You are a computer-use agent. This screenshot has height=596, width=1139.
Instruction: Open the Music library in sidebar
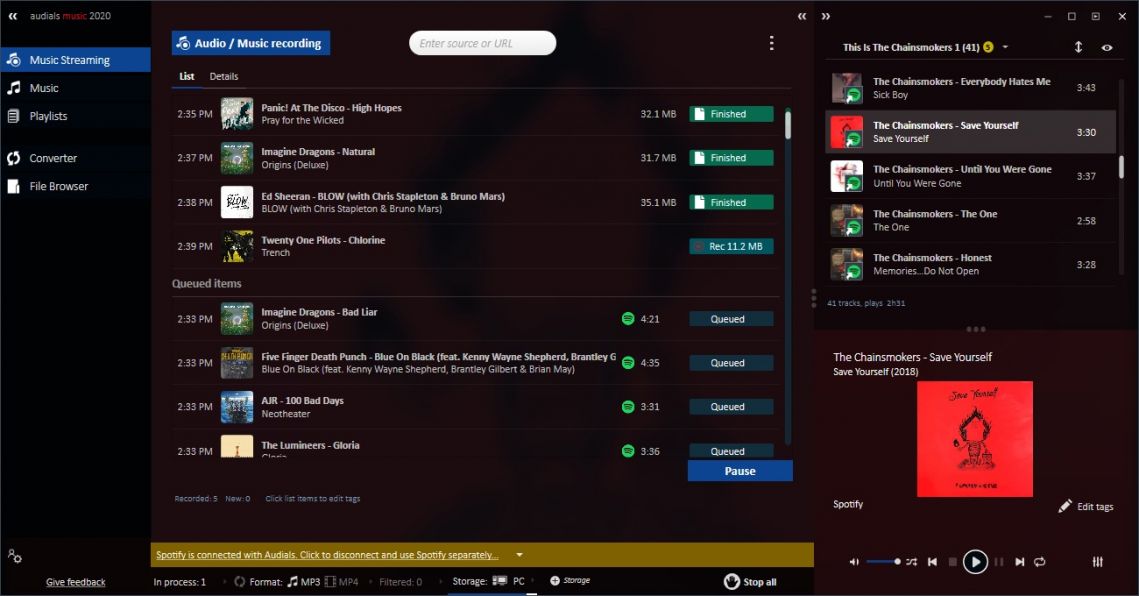[75, 88]
